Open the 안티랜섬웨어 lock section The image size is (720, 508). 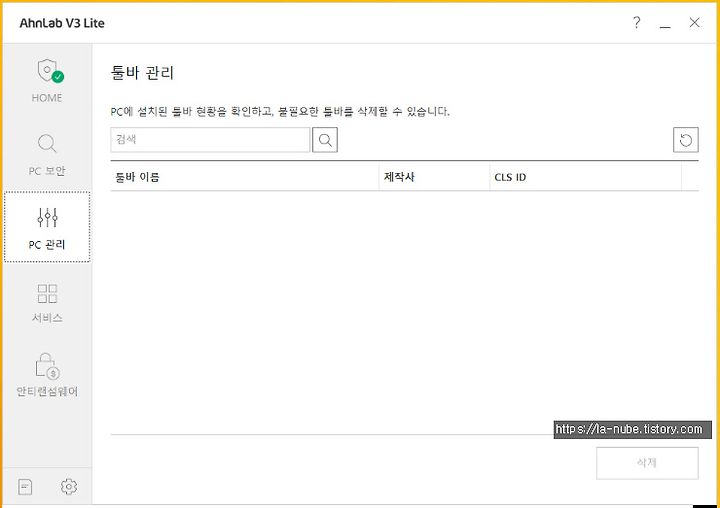click(47, 375)
